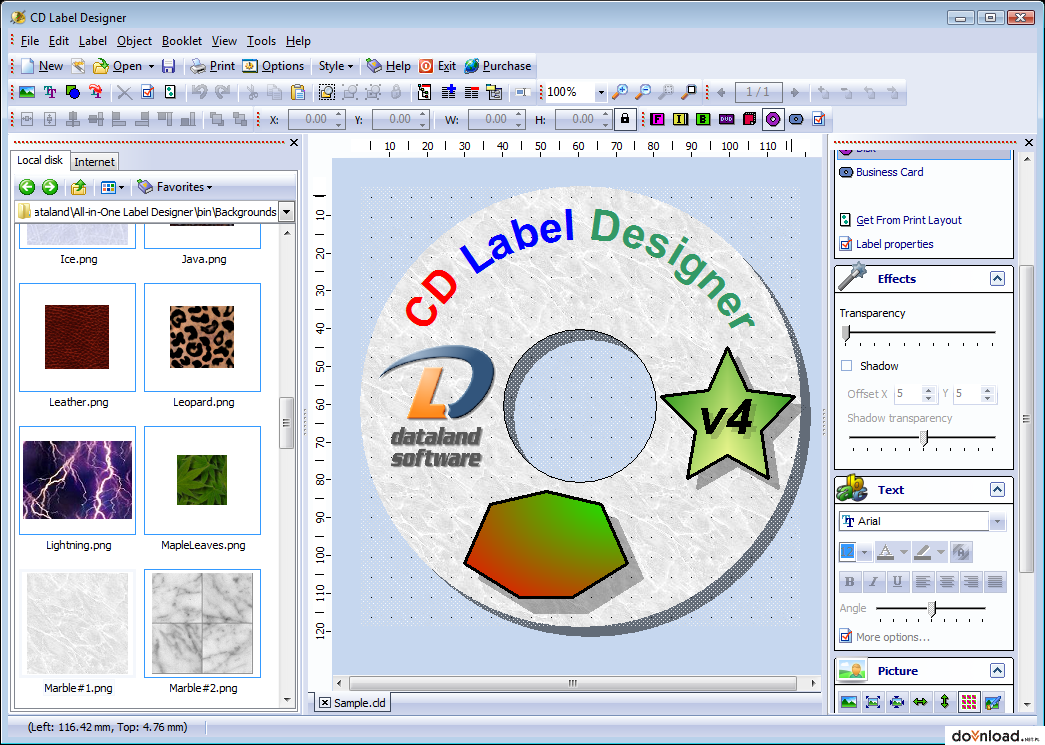This screenshot has height=745, width=1045.
Task: Click the Transparency slider handle
Action: (x=846, y=333)
